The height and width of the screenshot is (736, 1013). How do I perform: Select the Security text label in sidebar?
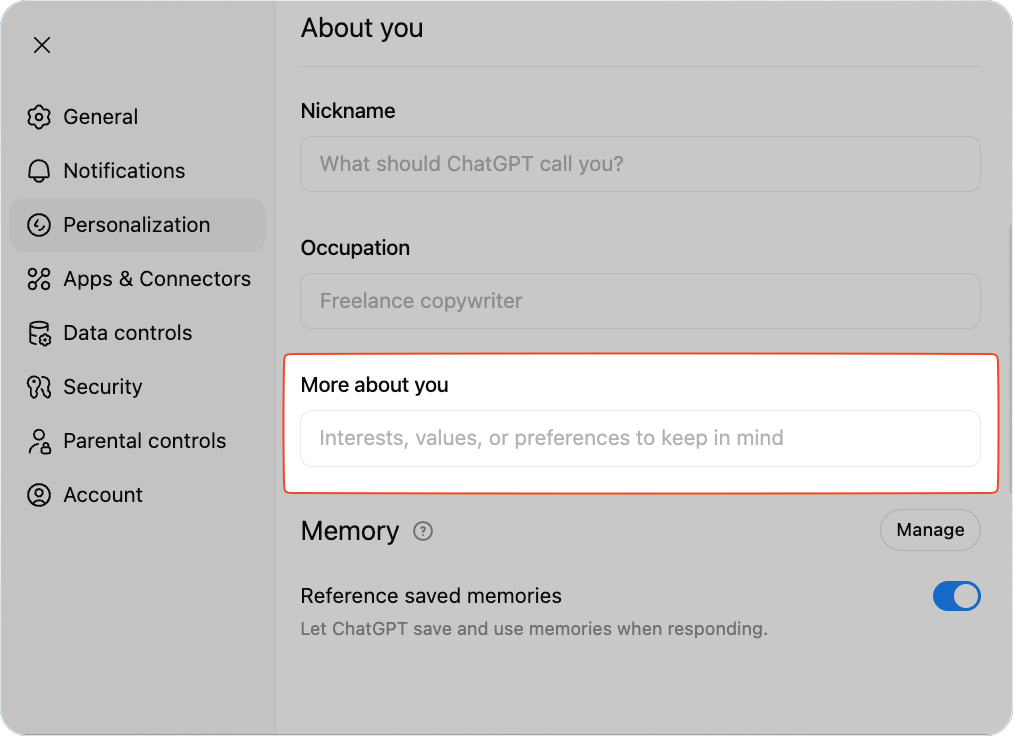(x=102, y=387)
